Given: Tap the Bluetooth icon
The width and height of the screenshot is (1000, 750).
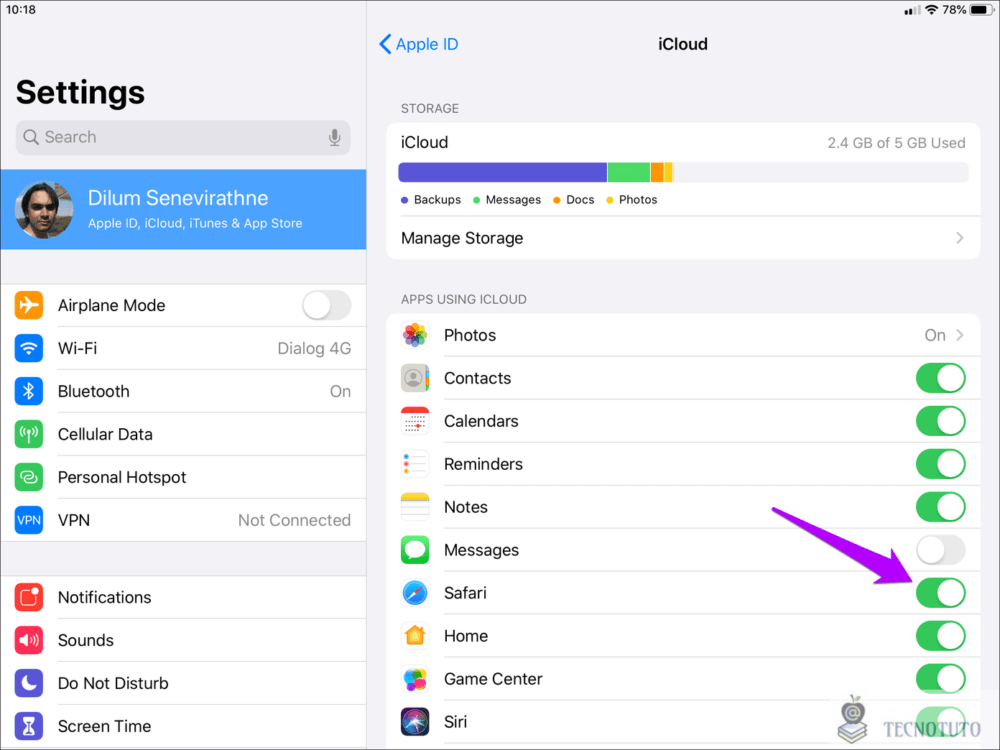Looking at the screenshot, I should pos(29,391).
